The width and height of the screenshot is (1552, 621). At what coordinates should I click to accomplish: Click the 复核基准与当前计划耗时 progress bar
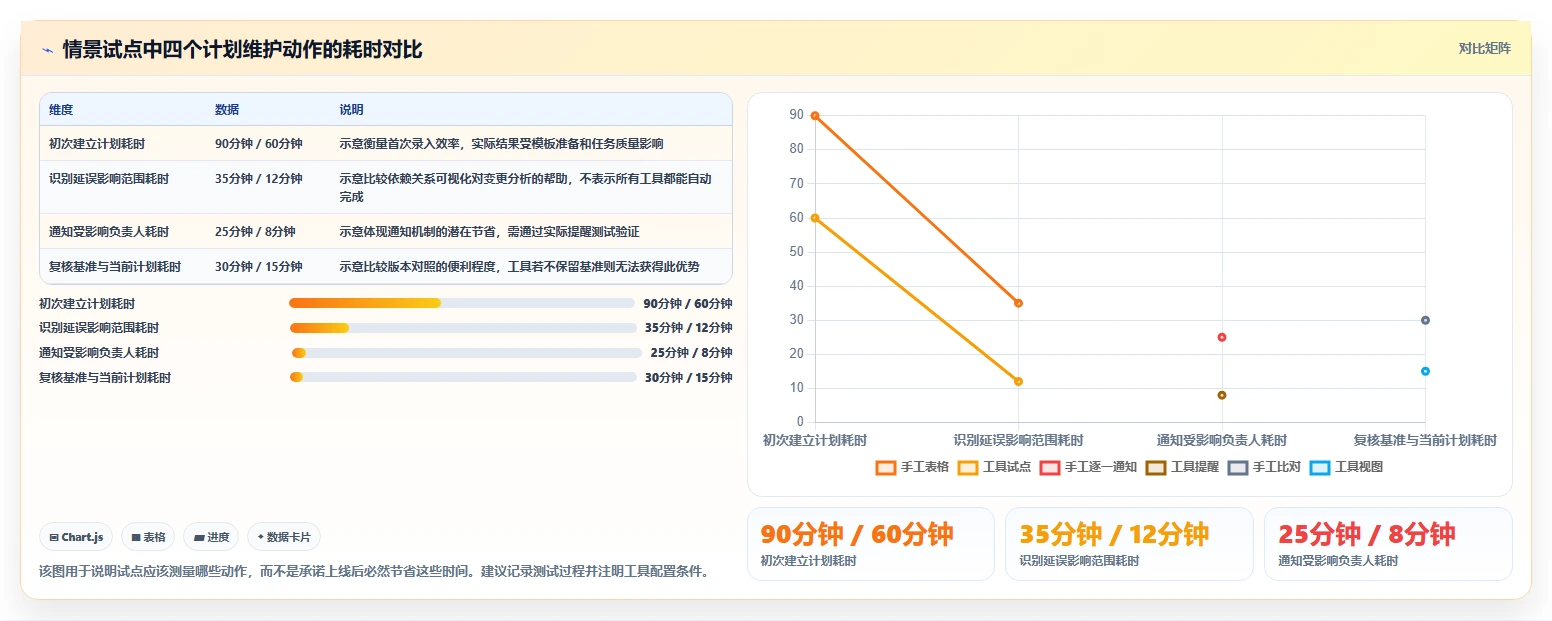click(x=462, y=377)
